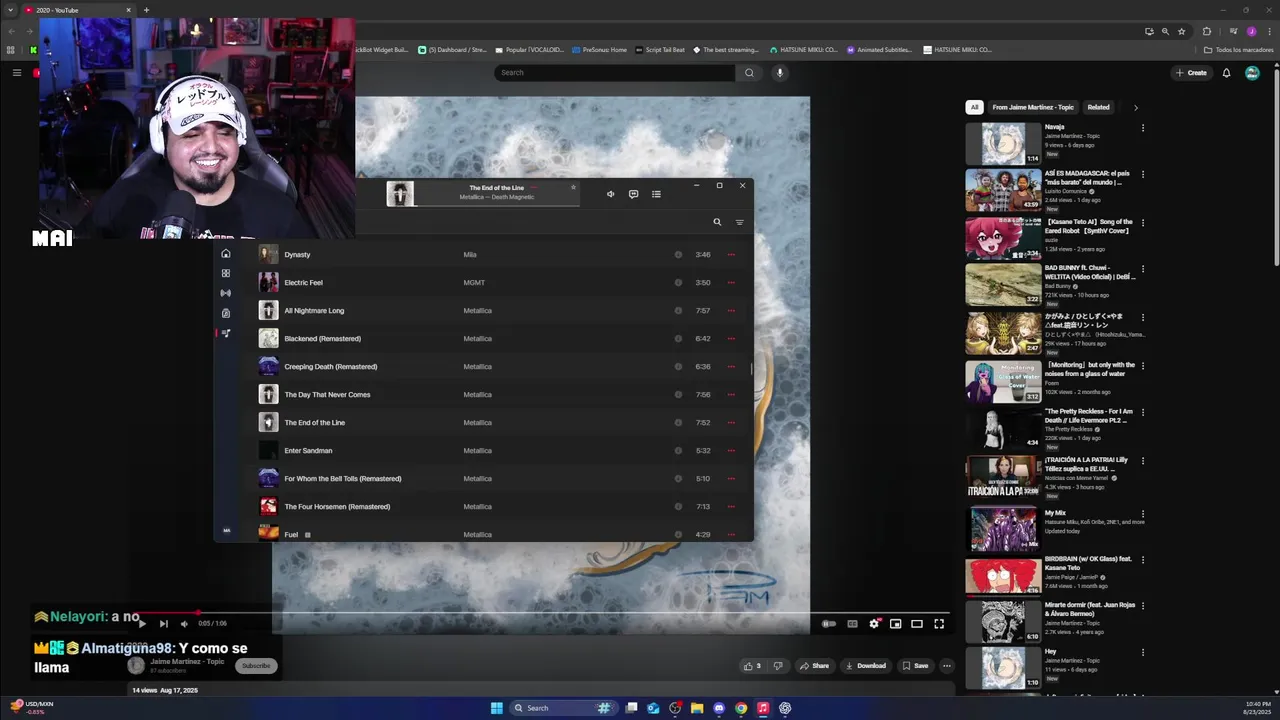Open the lyrics panel in the music player
This screenshot has width=1280, height=720.
coord(633,194)
